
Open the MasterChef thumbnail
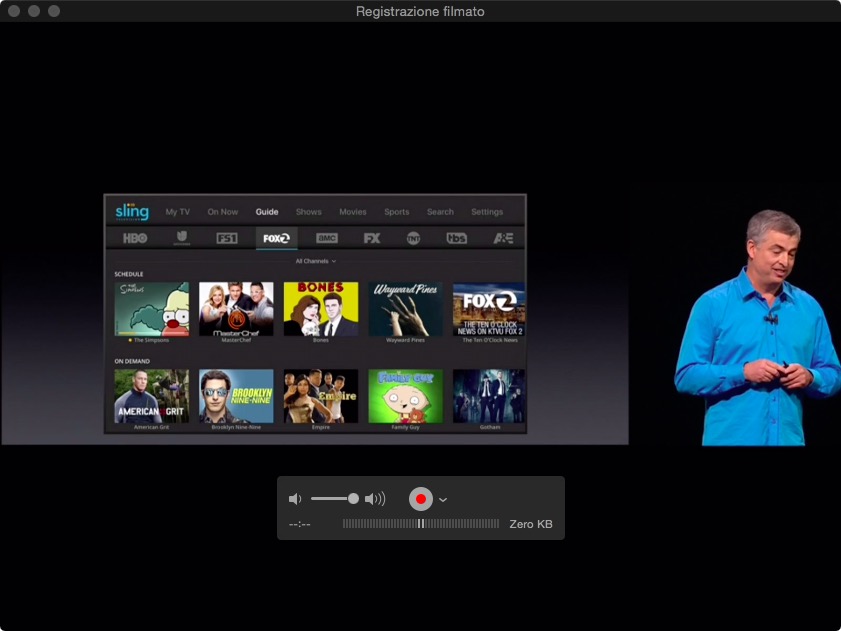[236, 309]
